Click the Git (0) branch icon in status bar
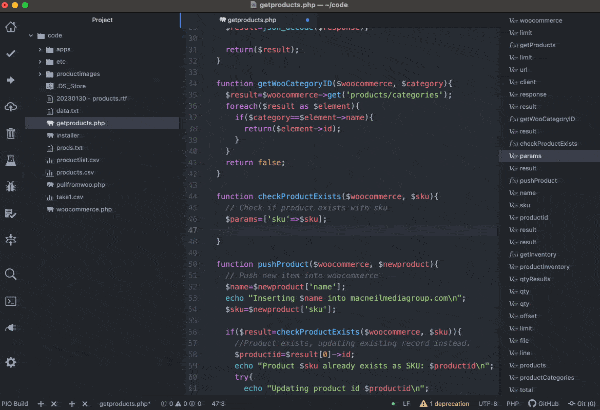Screen dimensions: 600x410 [x=572, y=403]
